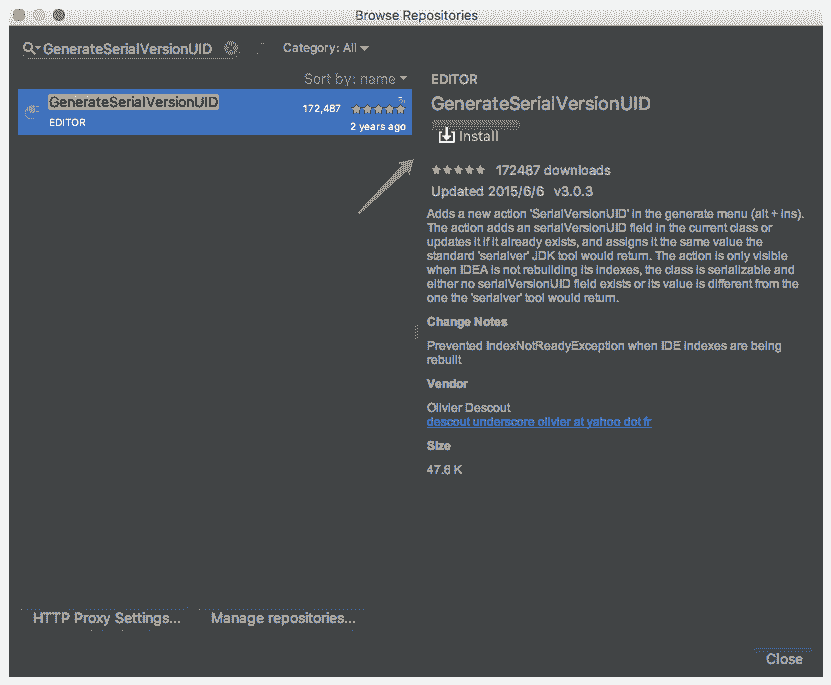Click the splitter handle between panels
Image resolution: width=831 pixels, height=685 pixels.
(x=416, y=332)
